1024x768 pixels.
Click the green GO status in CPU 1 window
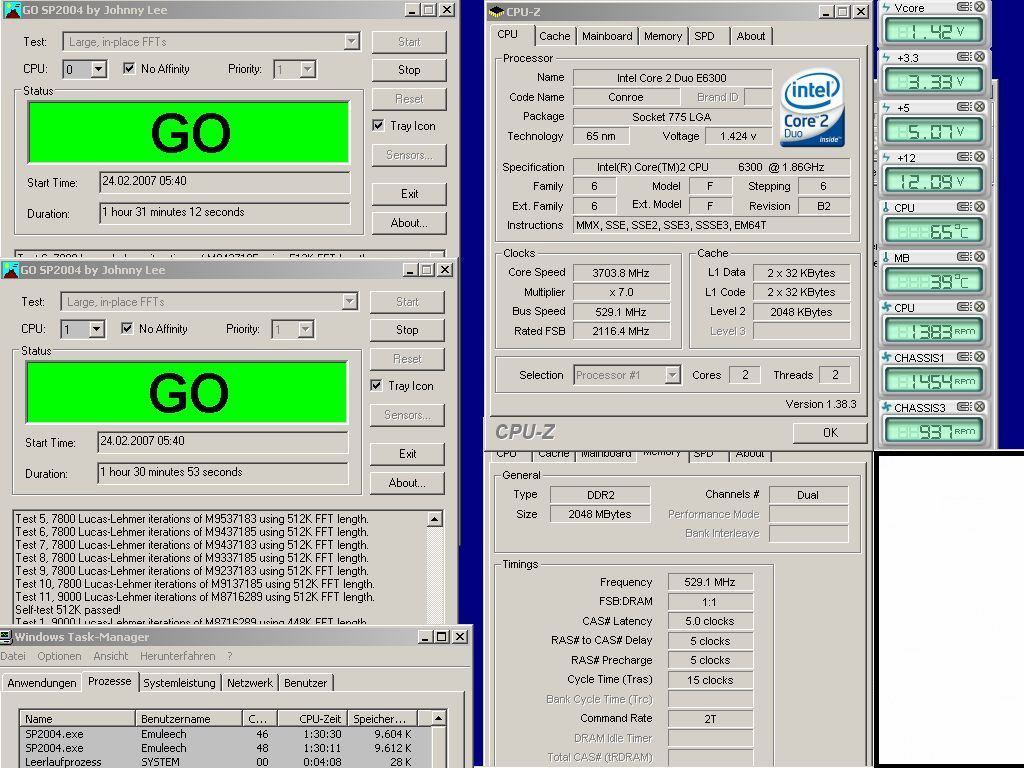point(186,393)
